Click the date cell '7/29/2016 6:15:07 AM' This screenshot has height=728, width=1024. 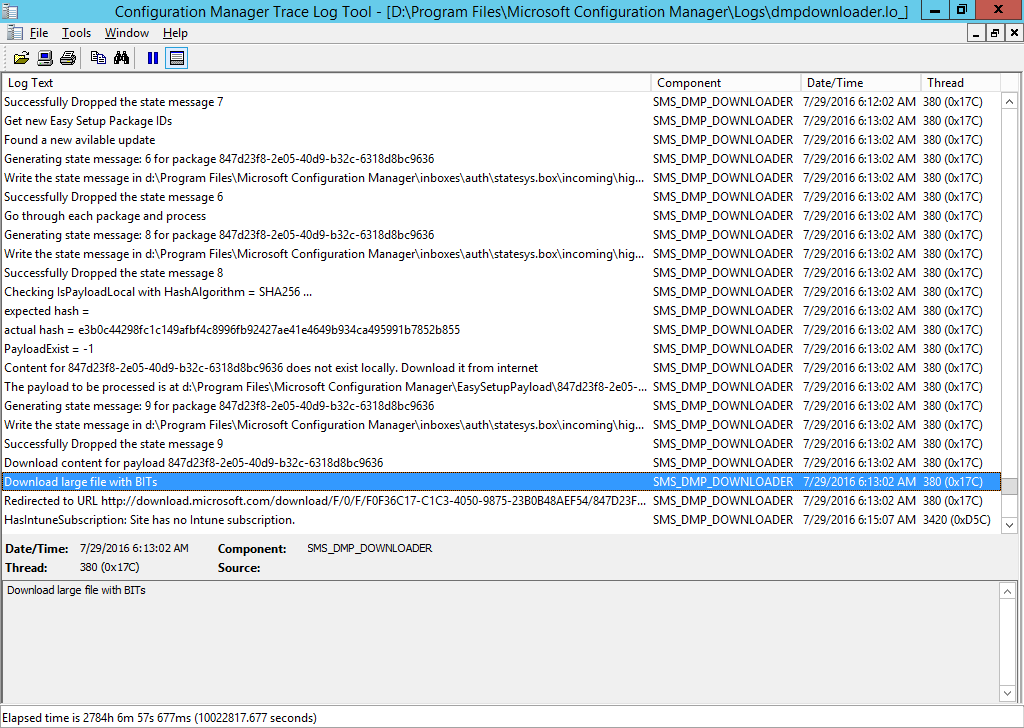859,520
